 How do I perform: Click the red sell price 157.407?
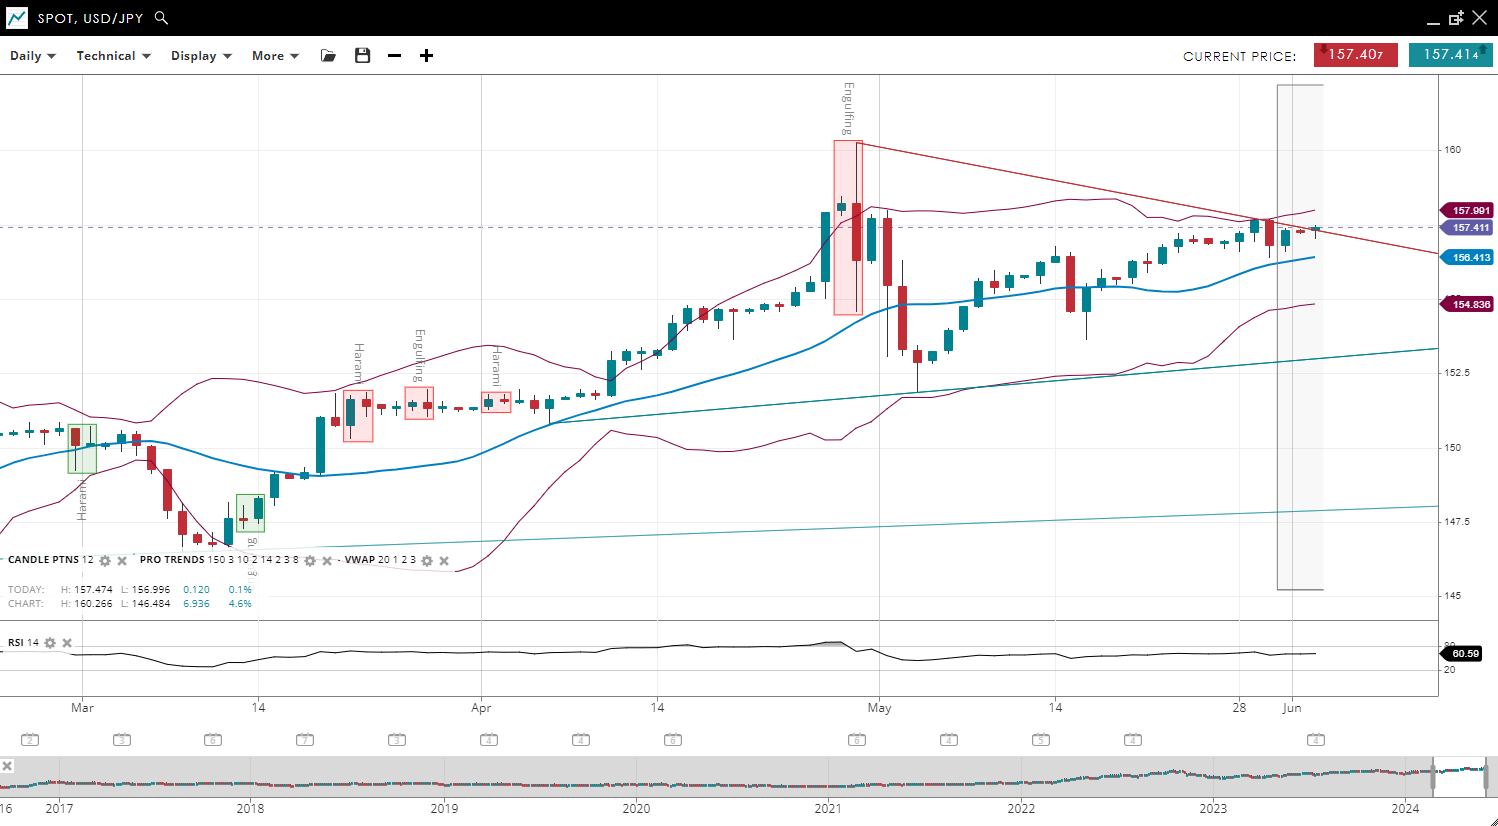pyautogui.click(x=1355, y=55)
